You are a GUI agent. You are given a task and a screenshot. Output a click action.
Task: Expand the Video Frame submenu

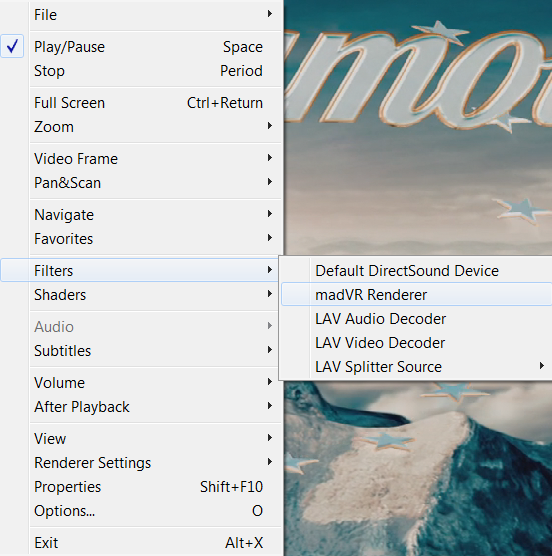coord(142,159)
